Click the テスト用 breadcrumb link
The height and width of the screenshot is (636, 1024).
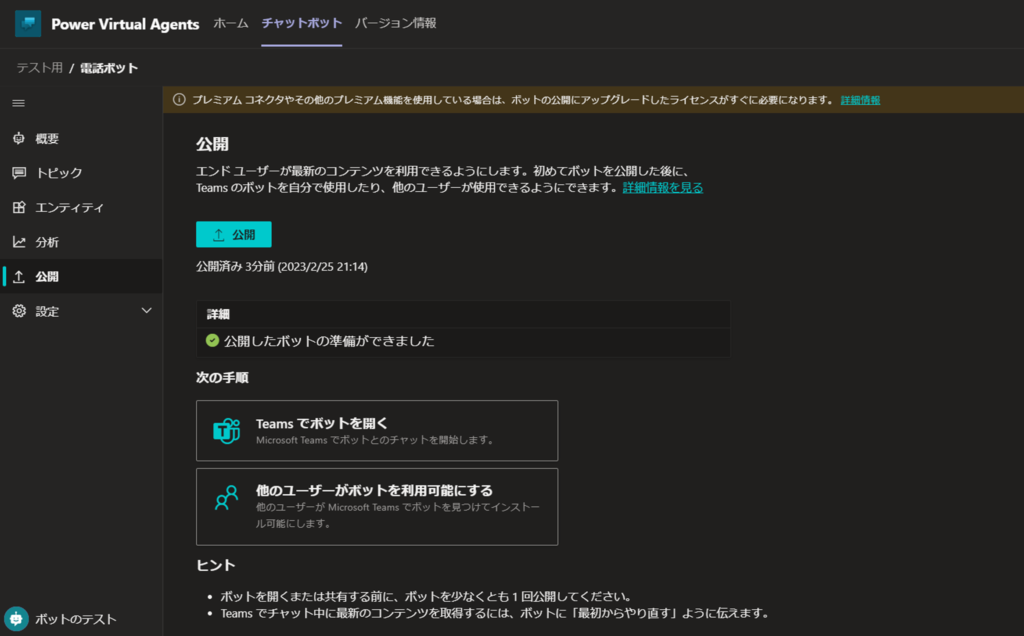tap(39, 68)
